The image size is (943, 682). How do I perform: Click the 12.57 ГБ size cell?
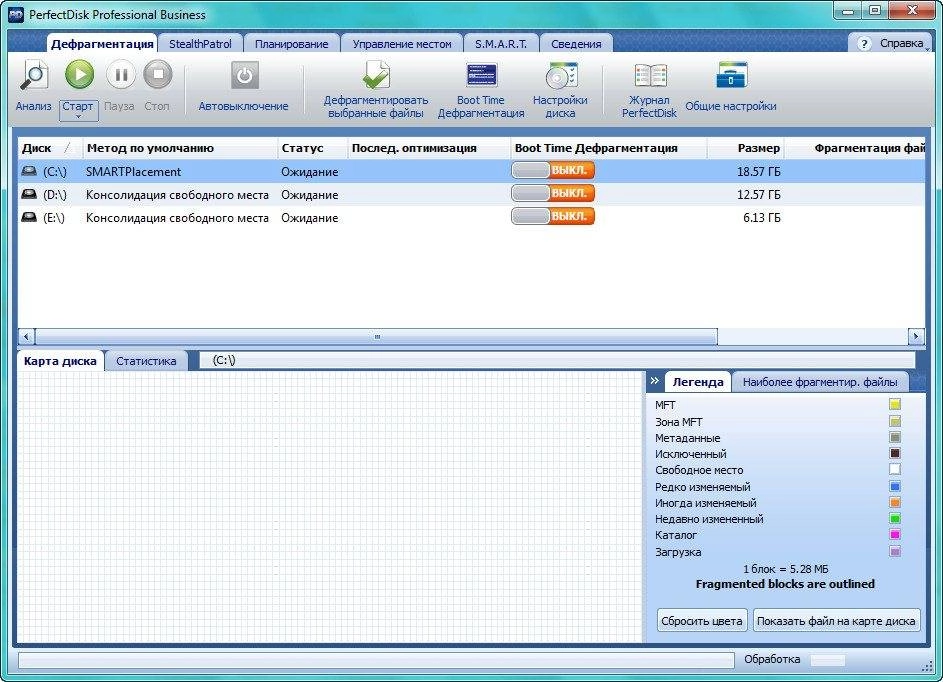(758, 195)
